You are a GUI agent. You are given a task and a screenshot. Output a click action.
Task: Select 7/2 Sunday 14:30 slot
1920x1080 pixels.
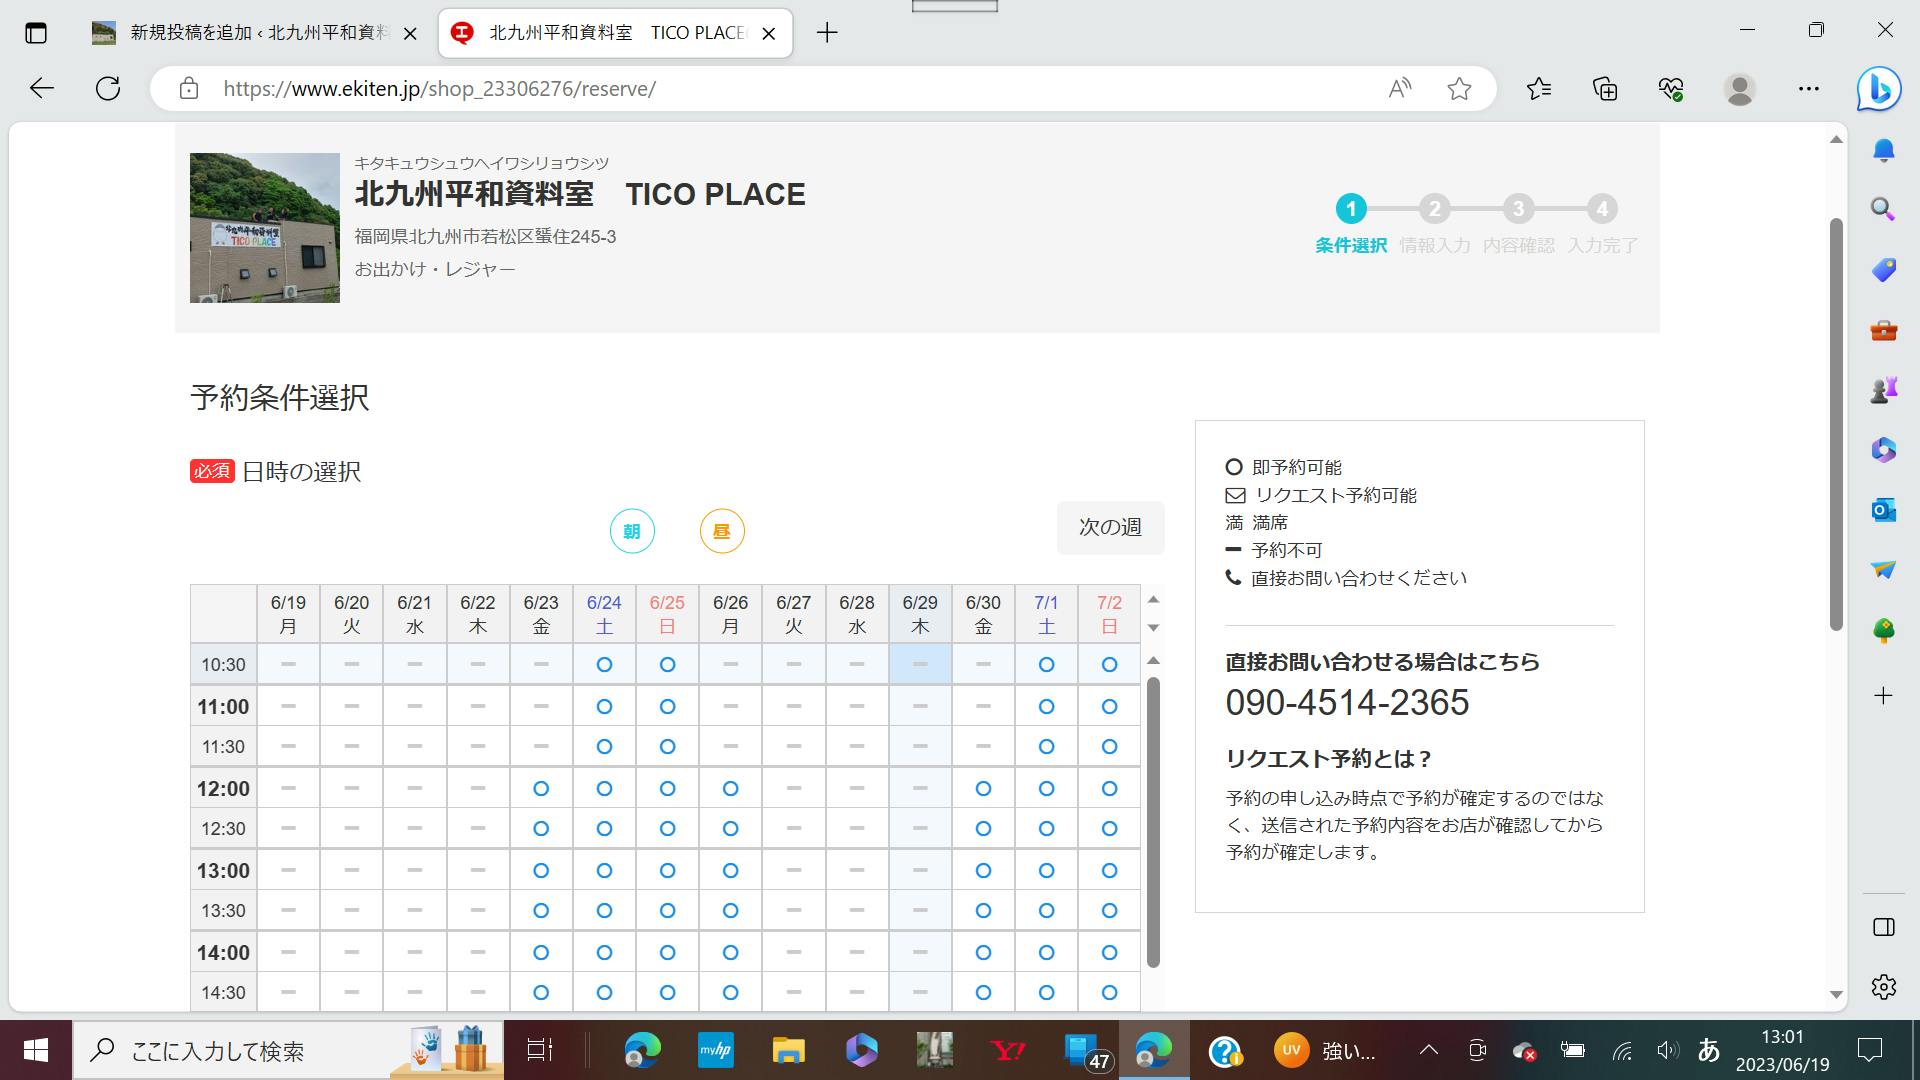pos(1109,993)
